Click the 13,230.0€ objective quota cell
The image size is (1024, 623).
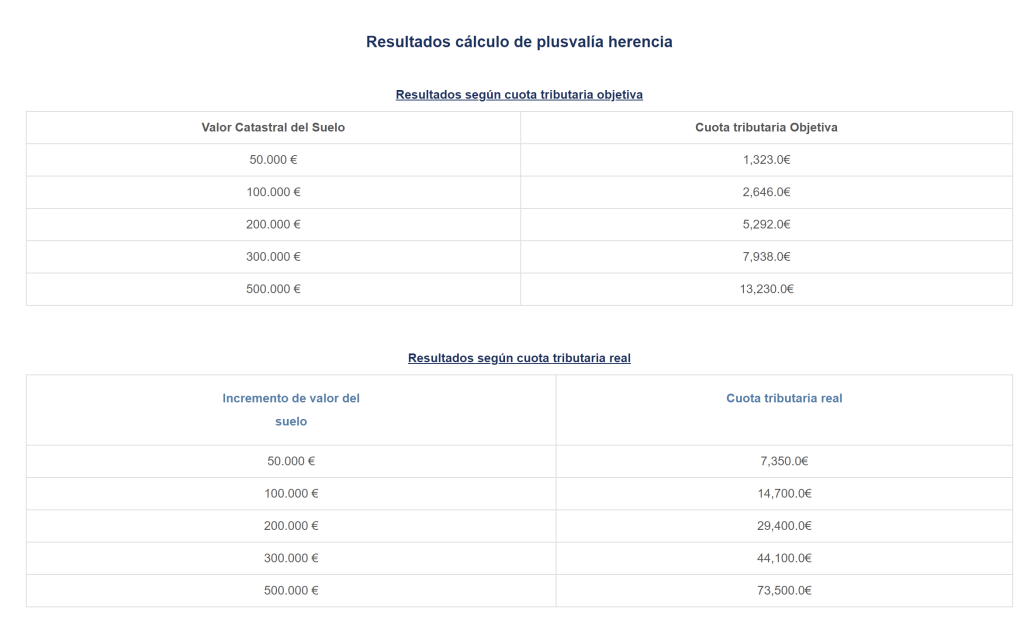click(767, 289)
